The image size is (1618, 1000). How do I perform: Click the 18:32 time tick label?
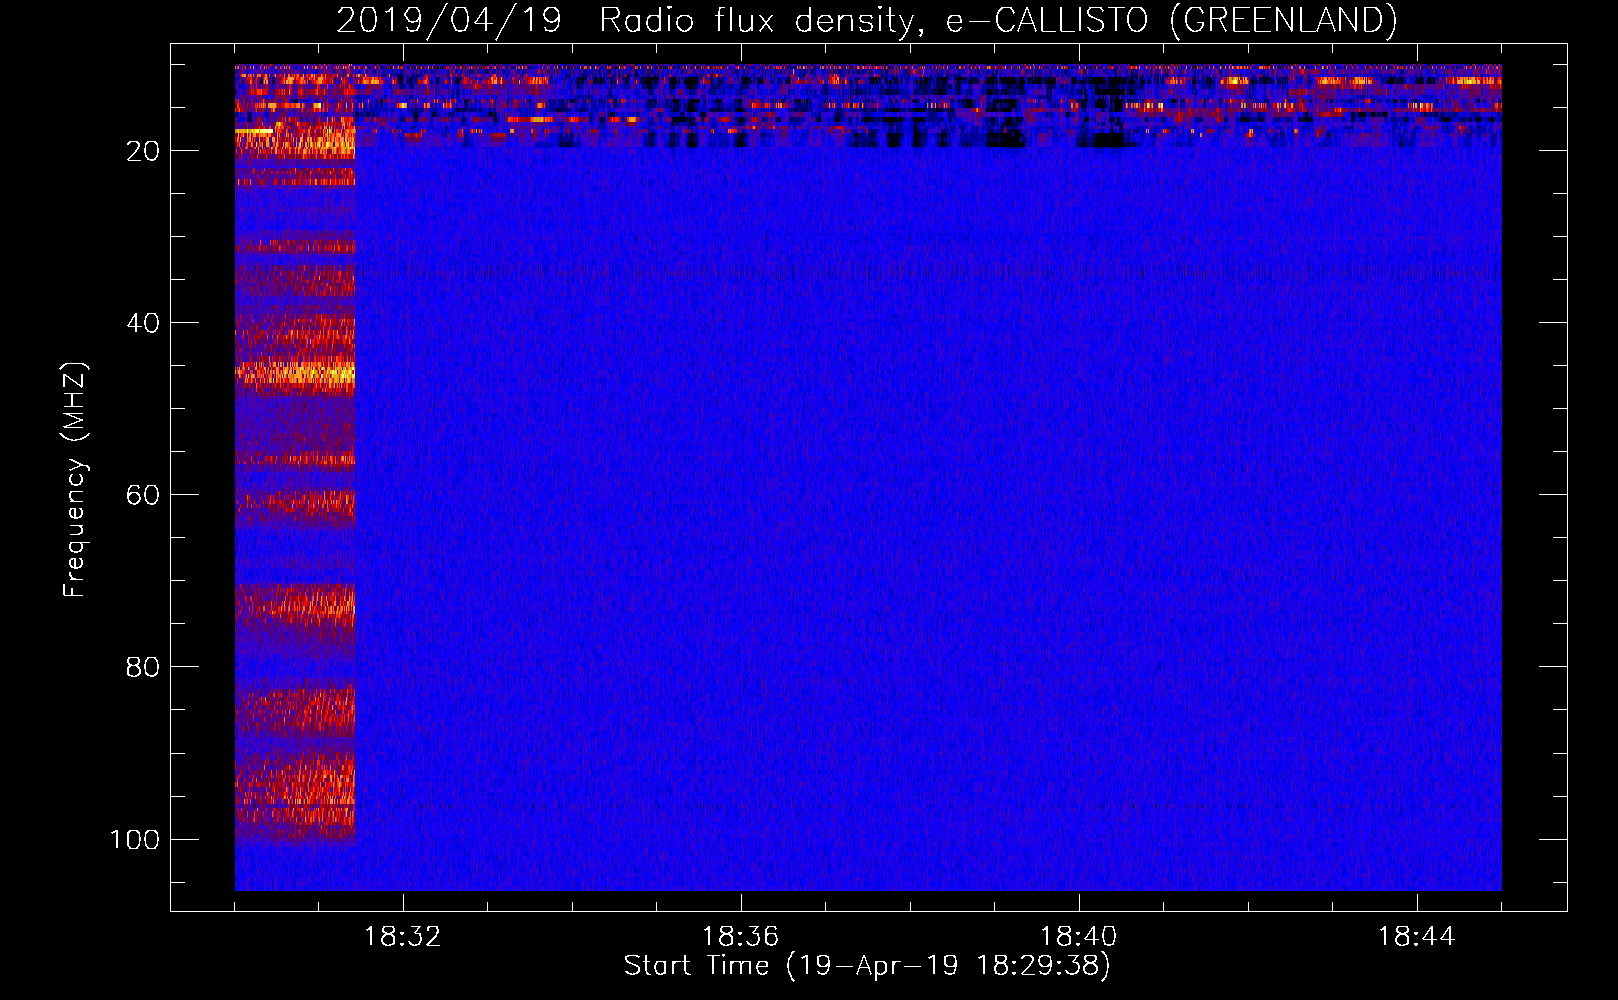tap(403, 937)
